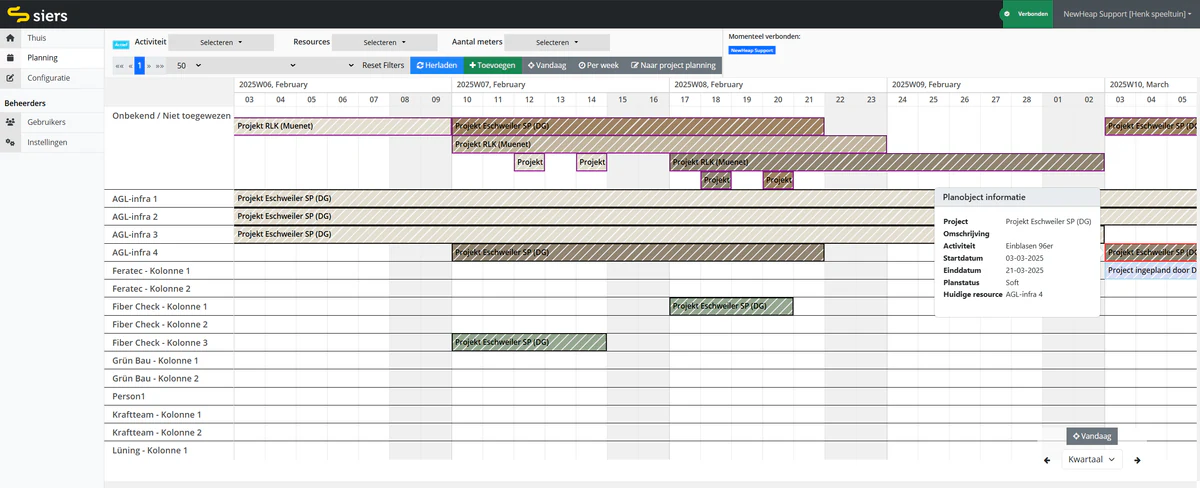Image resolution: width=1200 pixels, height=488 pixels.
Task: Select the Fiber Check Kolonne 3 Eschweiler bar
Action: click(529, 342)
